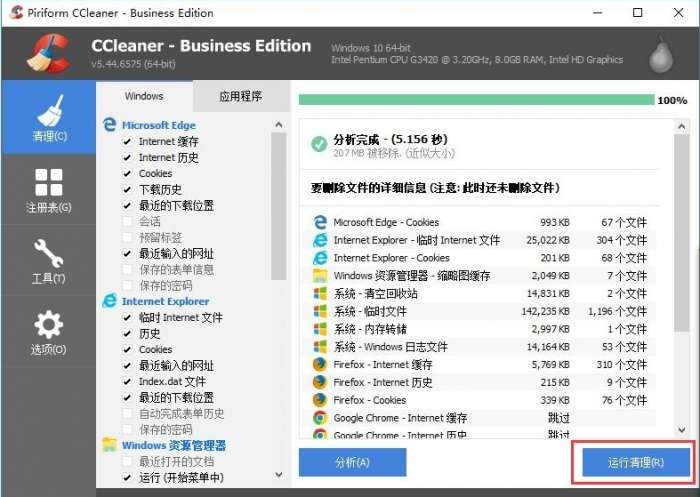The width and height of the screenshot is (700, 497).
Task: Uncheck 最近输入的网址 under Microsoft Edge
Action: point(127,254)
